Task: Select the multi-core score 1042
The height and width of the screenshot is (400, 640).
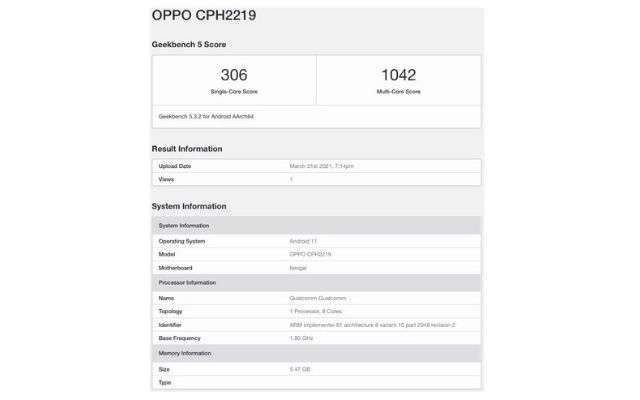Action: click(398, 75)
